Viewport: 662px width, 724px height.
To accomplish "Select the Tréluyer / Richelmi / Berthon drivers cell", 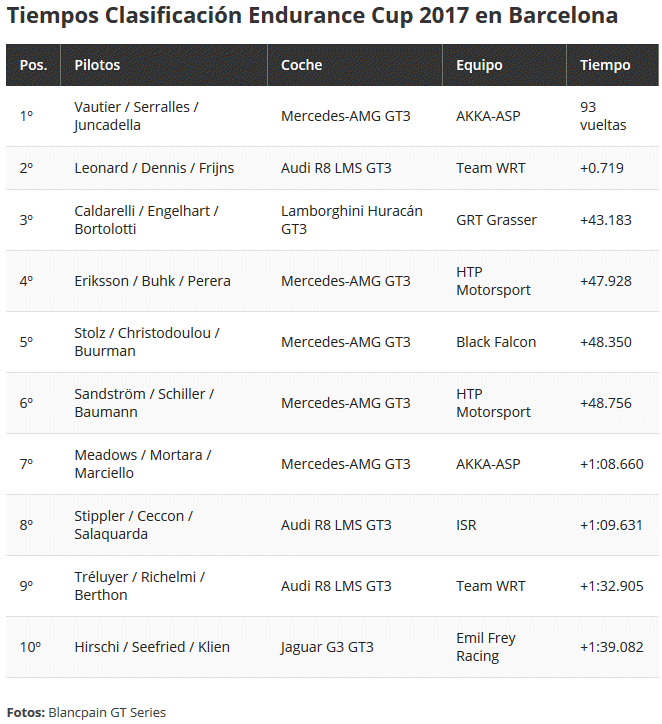I will click(x=139, y=586).
